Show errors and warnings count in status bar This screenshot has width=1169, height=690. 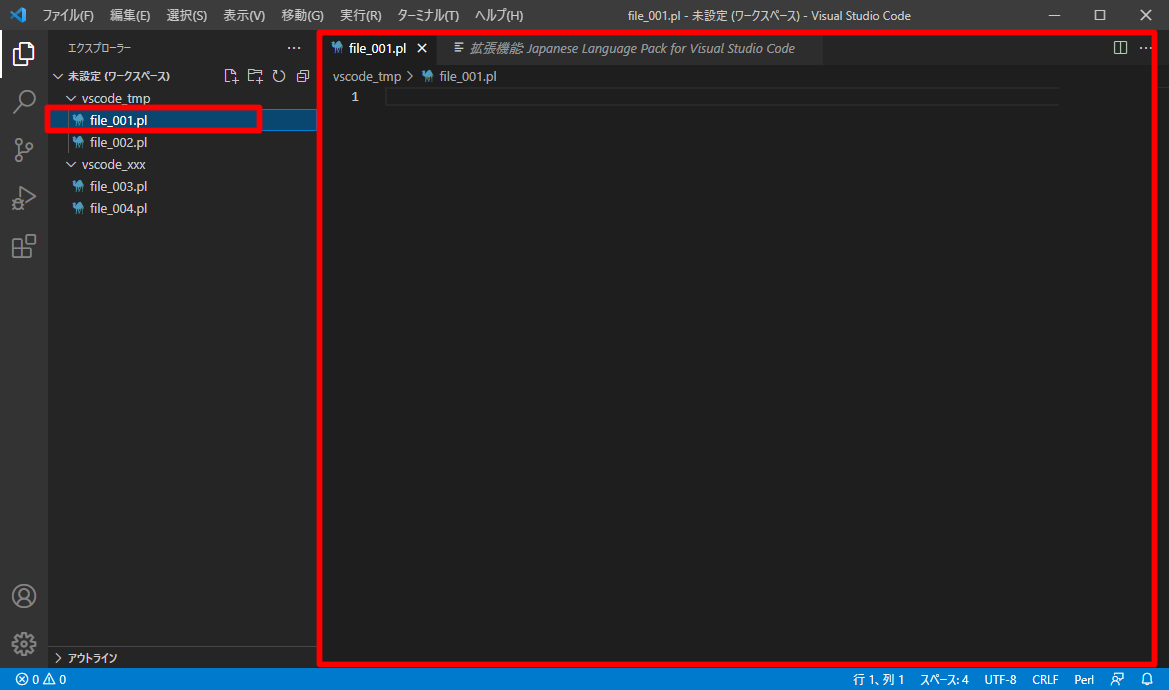[41, 679]
